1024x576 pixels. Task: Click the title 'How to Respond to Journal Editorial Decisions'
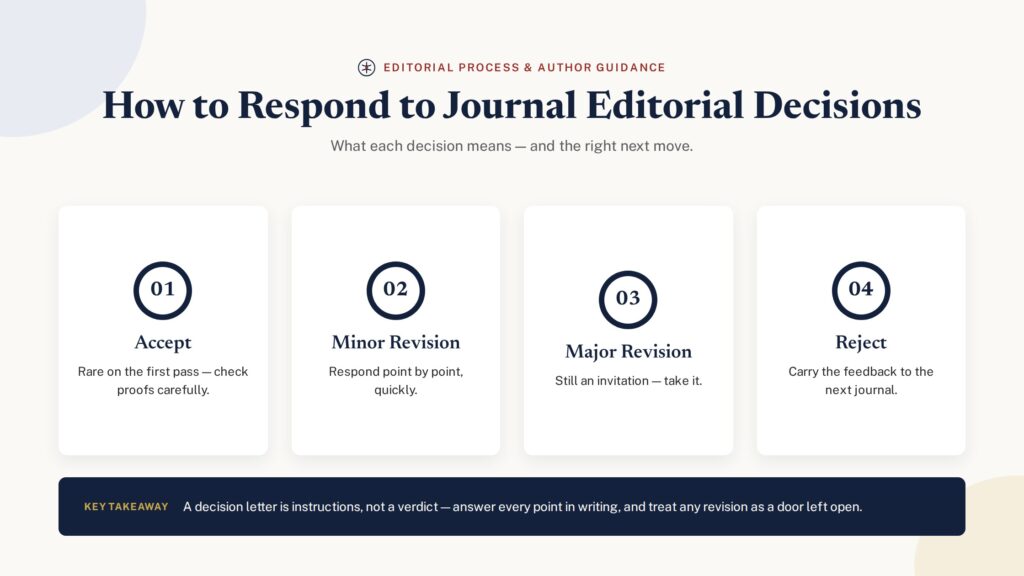click(x=512, y=106)
